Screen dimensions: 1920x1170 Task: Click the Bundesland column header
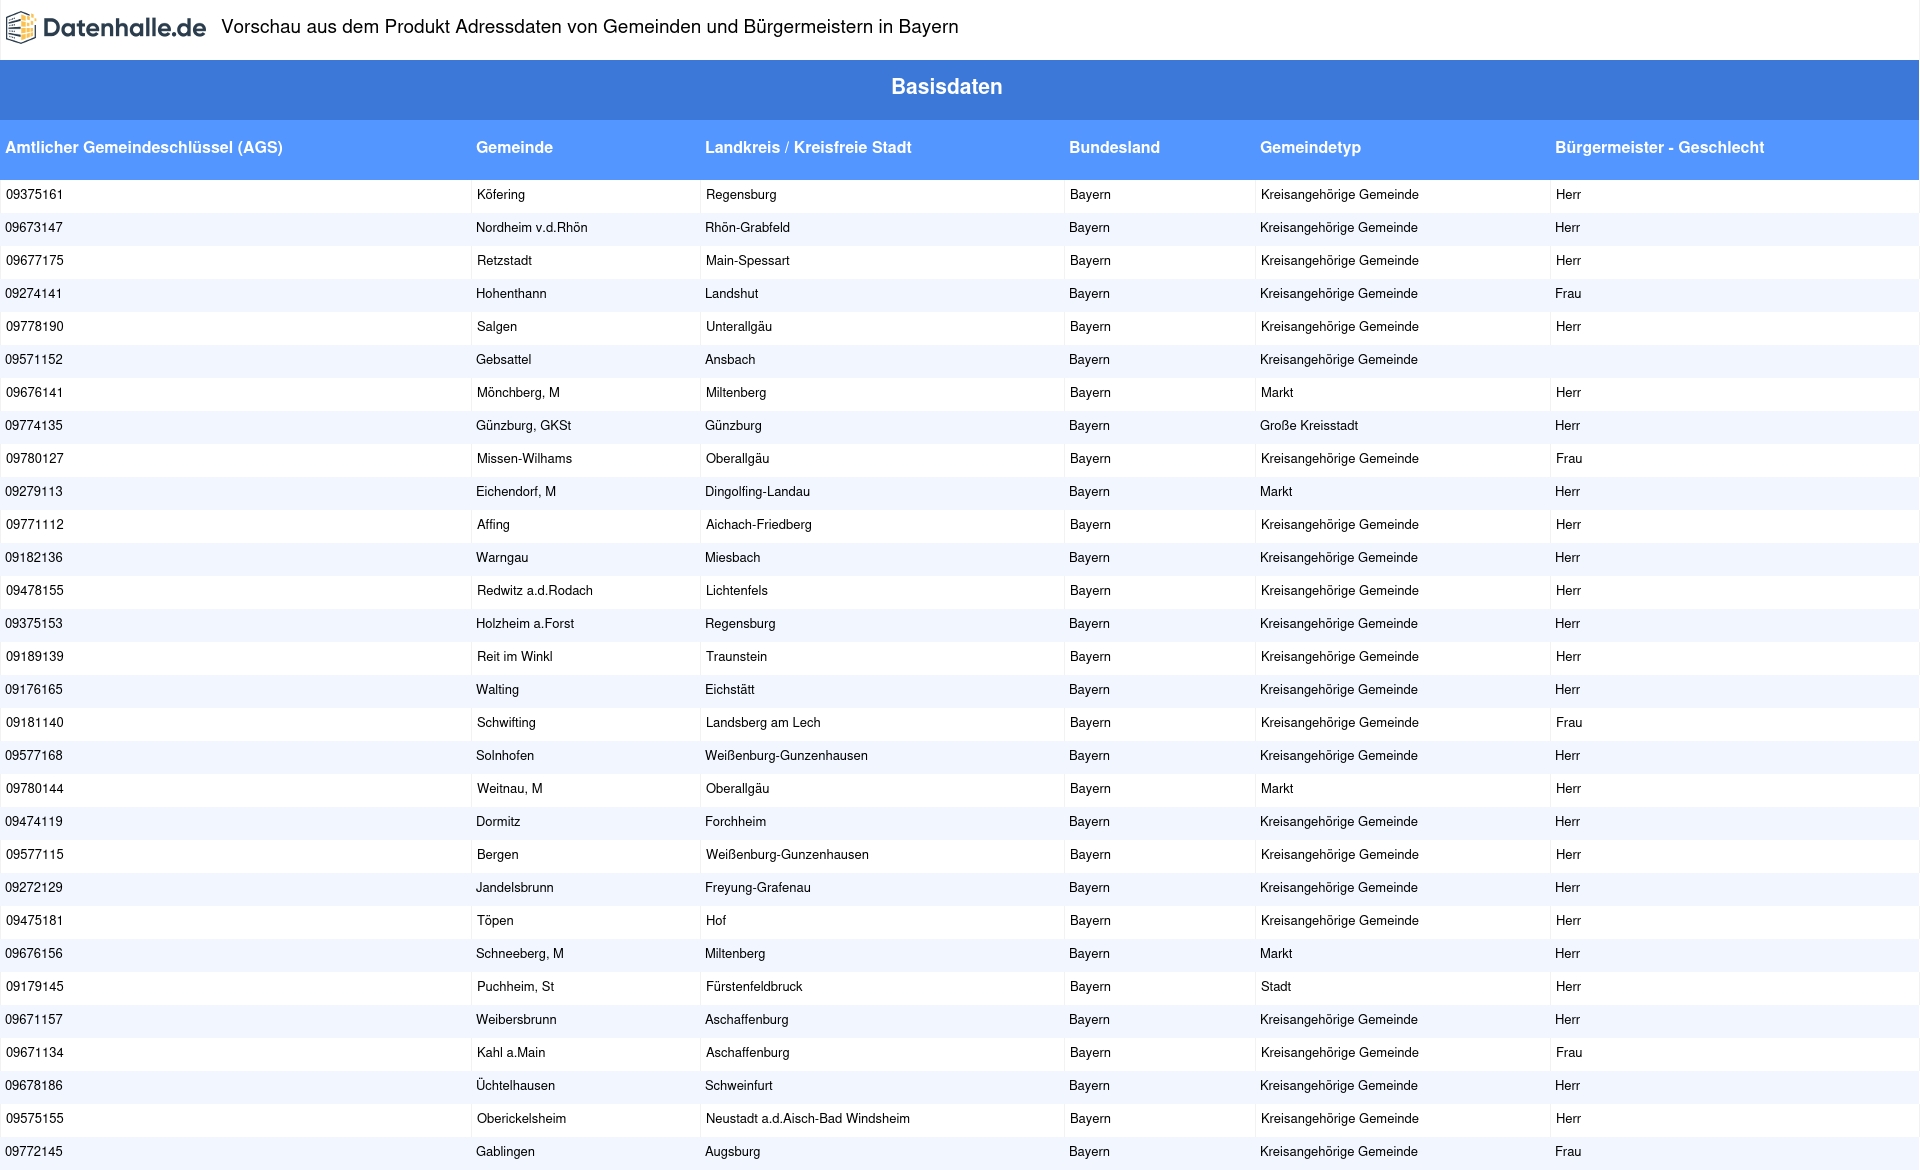tap(1114, 147)
